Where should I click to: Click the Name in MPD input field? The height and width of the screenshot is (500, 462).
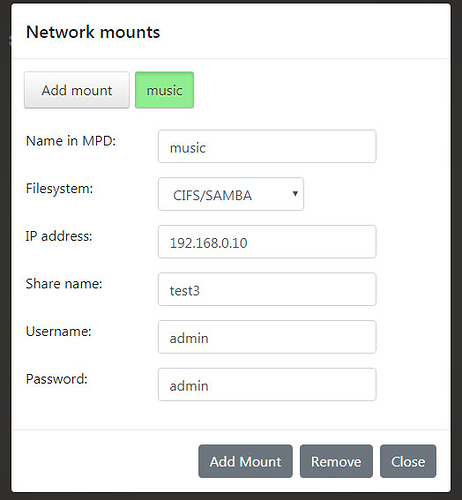(267, 146)
